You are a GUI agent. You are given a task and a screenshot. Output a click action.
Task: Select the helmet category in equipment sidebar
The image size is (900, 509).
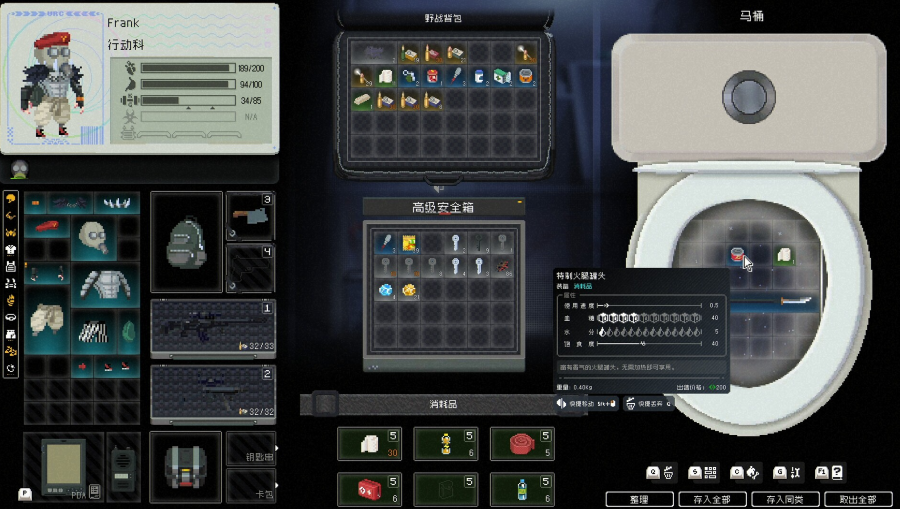(10, 199)
